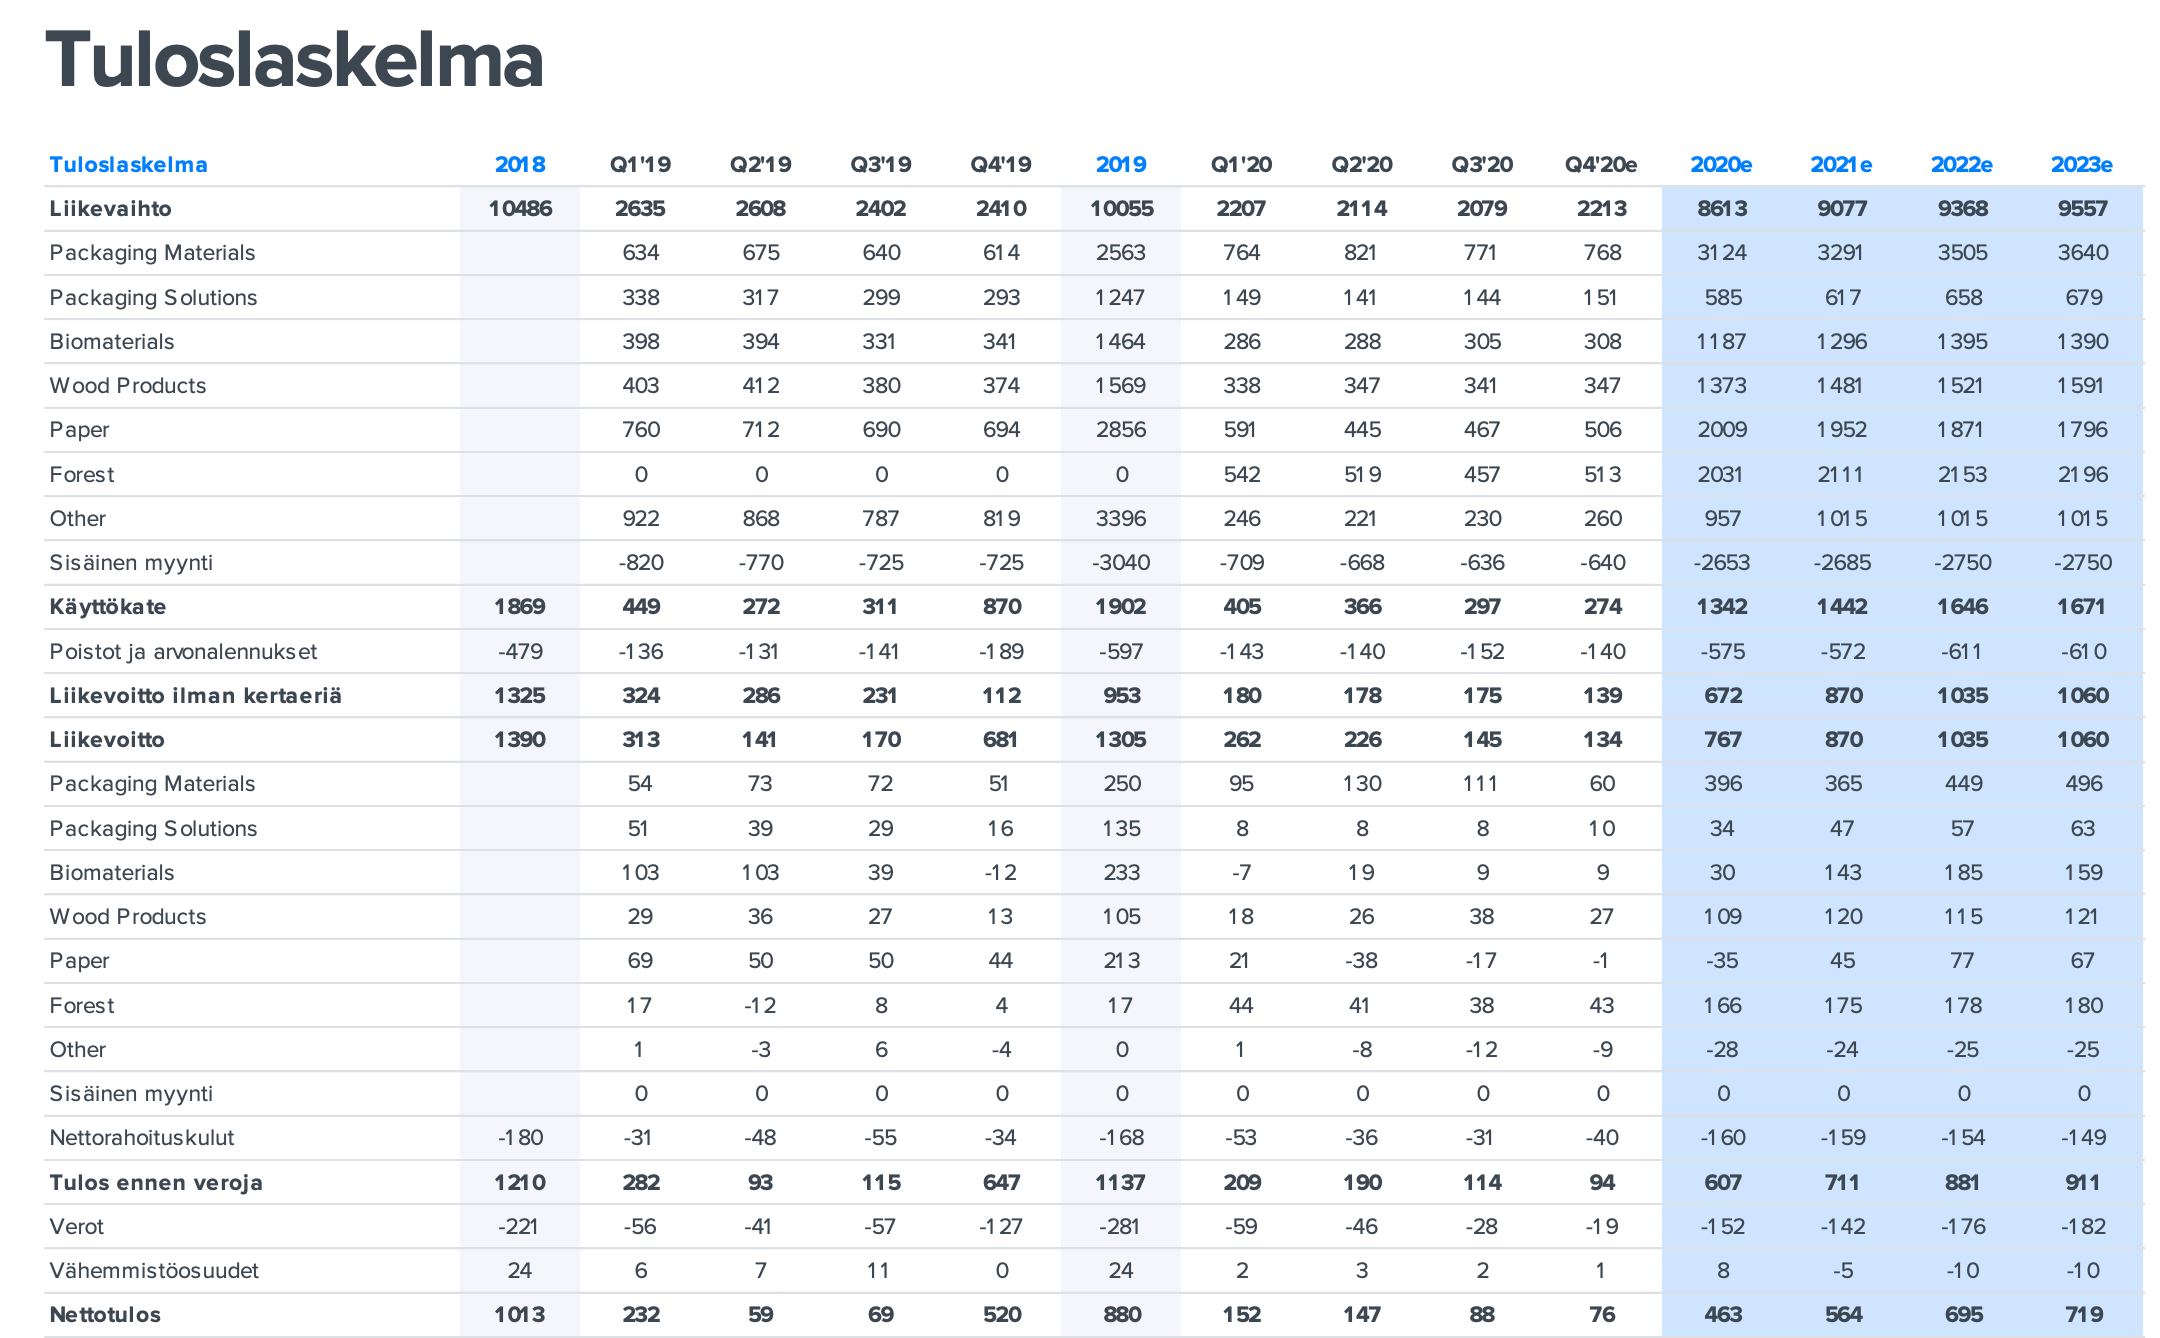Viewport: 2160px width, 1338px height.
Task: Select the blue Tuloslaskelma table header
Action: 128,165
